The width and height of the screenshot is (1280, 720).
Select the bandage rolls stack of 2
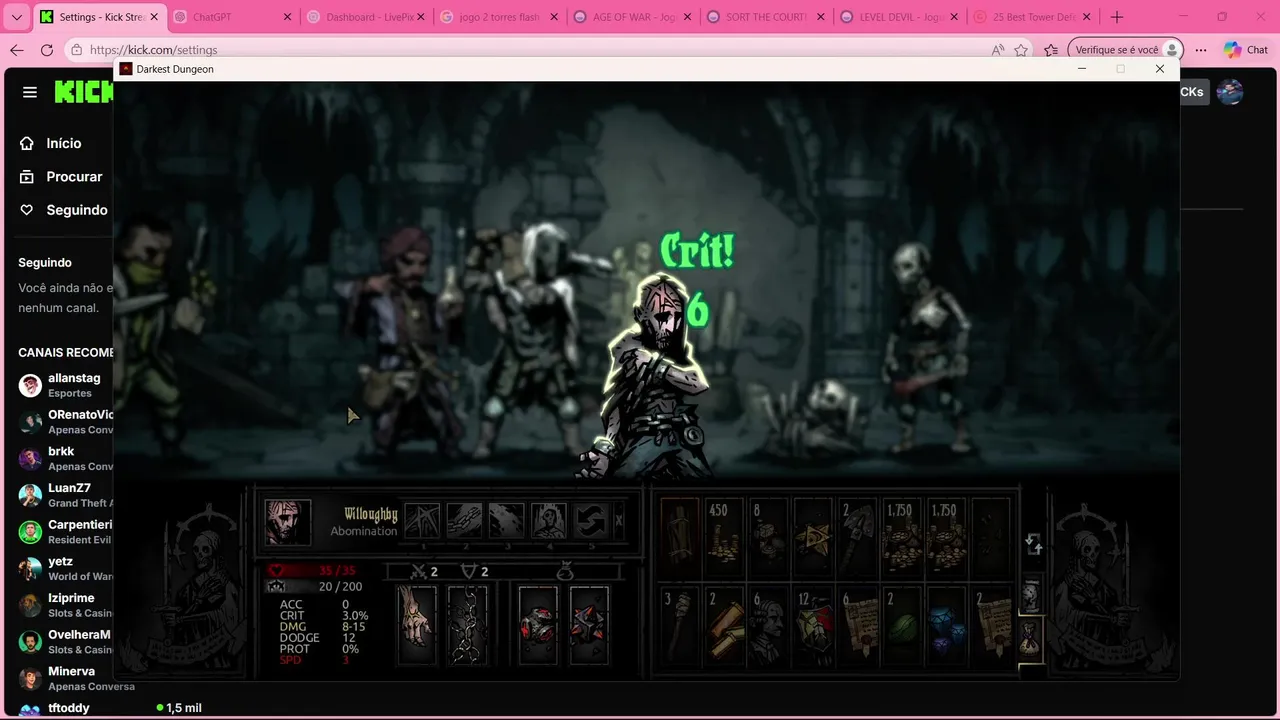tap(725, 626)
